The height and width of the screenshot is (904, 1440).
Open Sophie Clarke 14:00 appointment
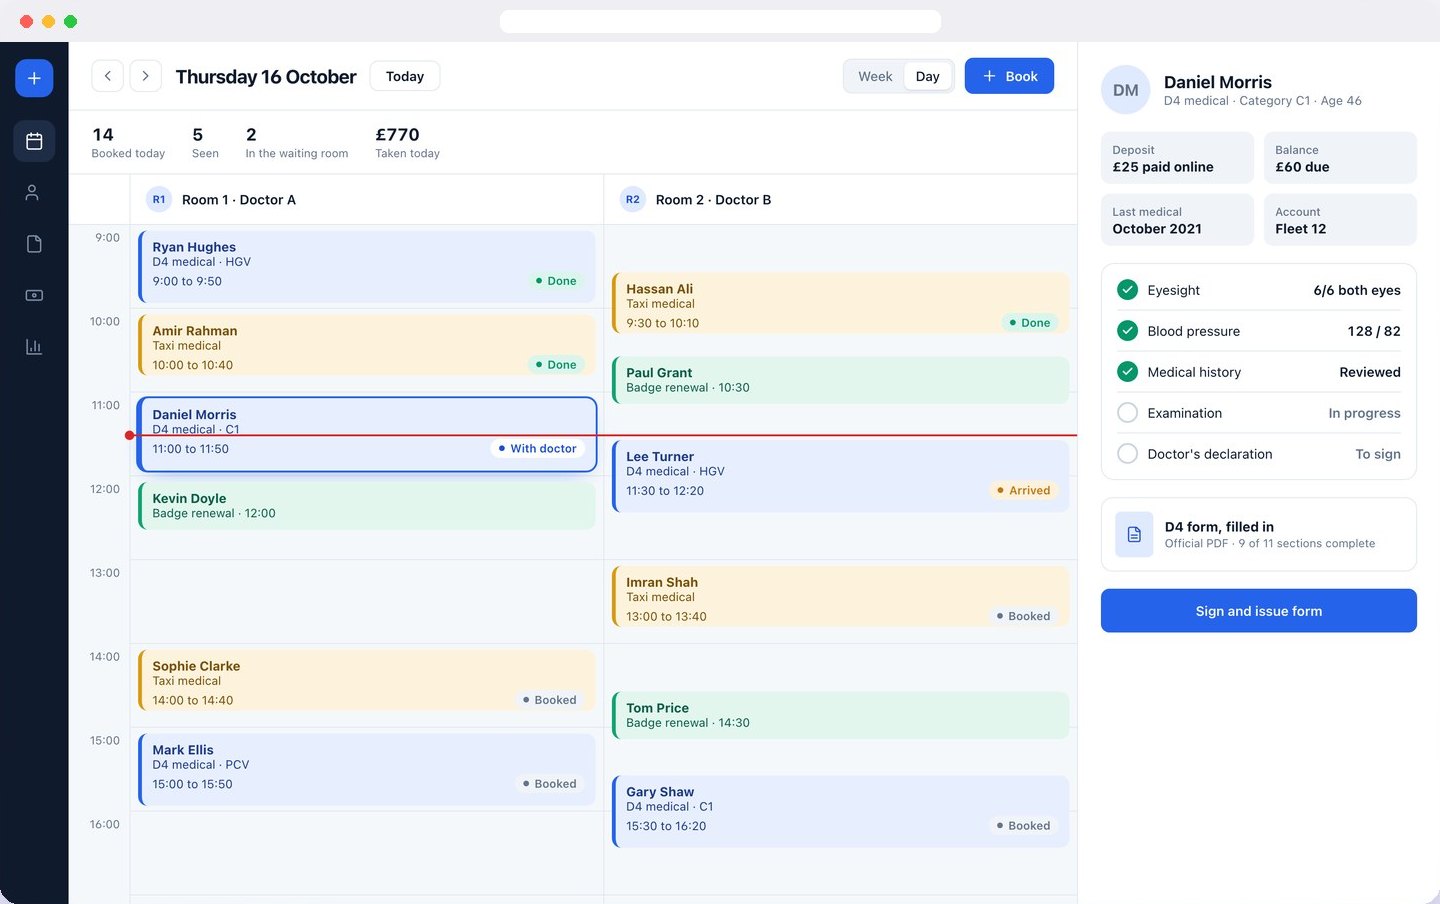tap(367, 681)
